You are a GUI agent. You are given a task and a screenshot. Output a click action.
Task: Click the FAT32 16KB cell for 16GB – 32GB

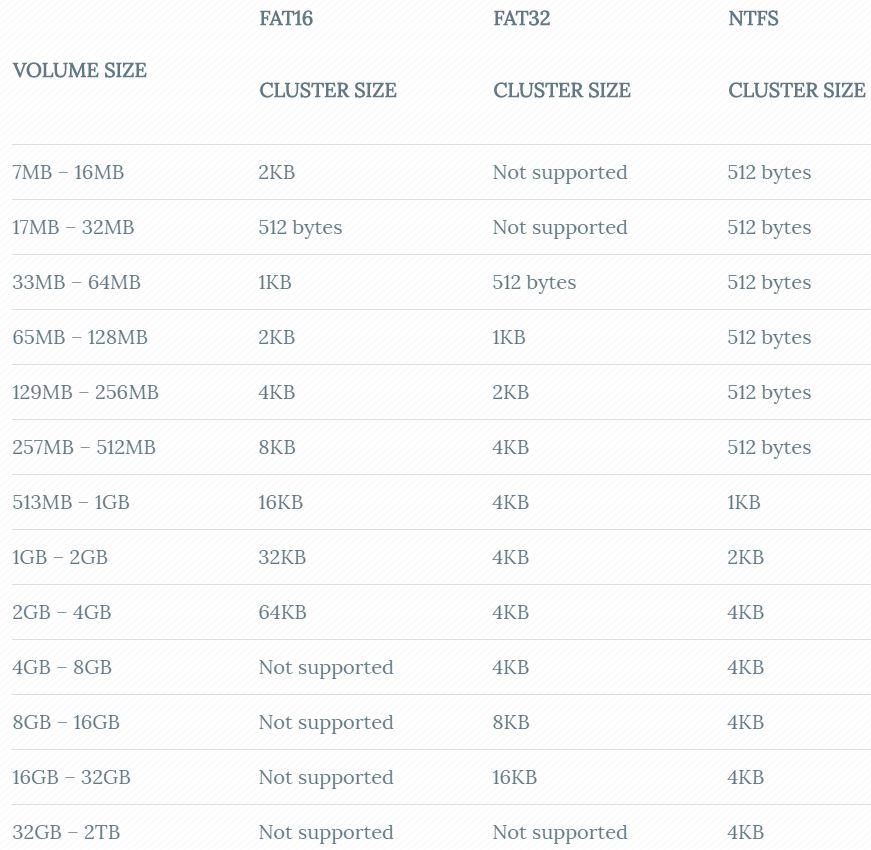[x=514, y=777]
